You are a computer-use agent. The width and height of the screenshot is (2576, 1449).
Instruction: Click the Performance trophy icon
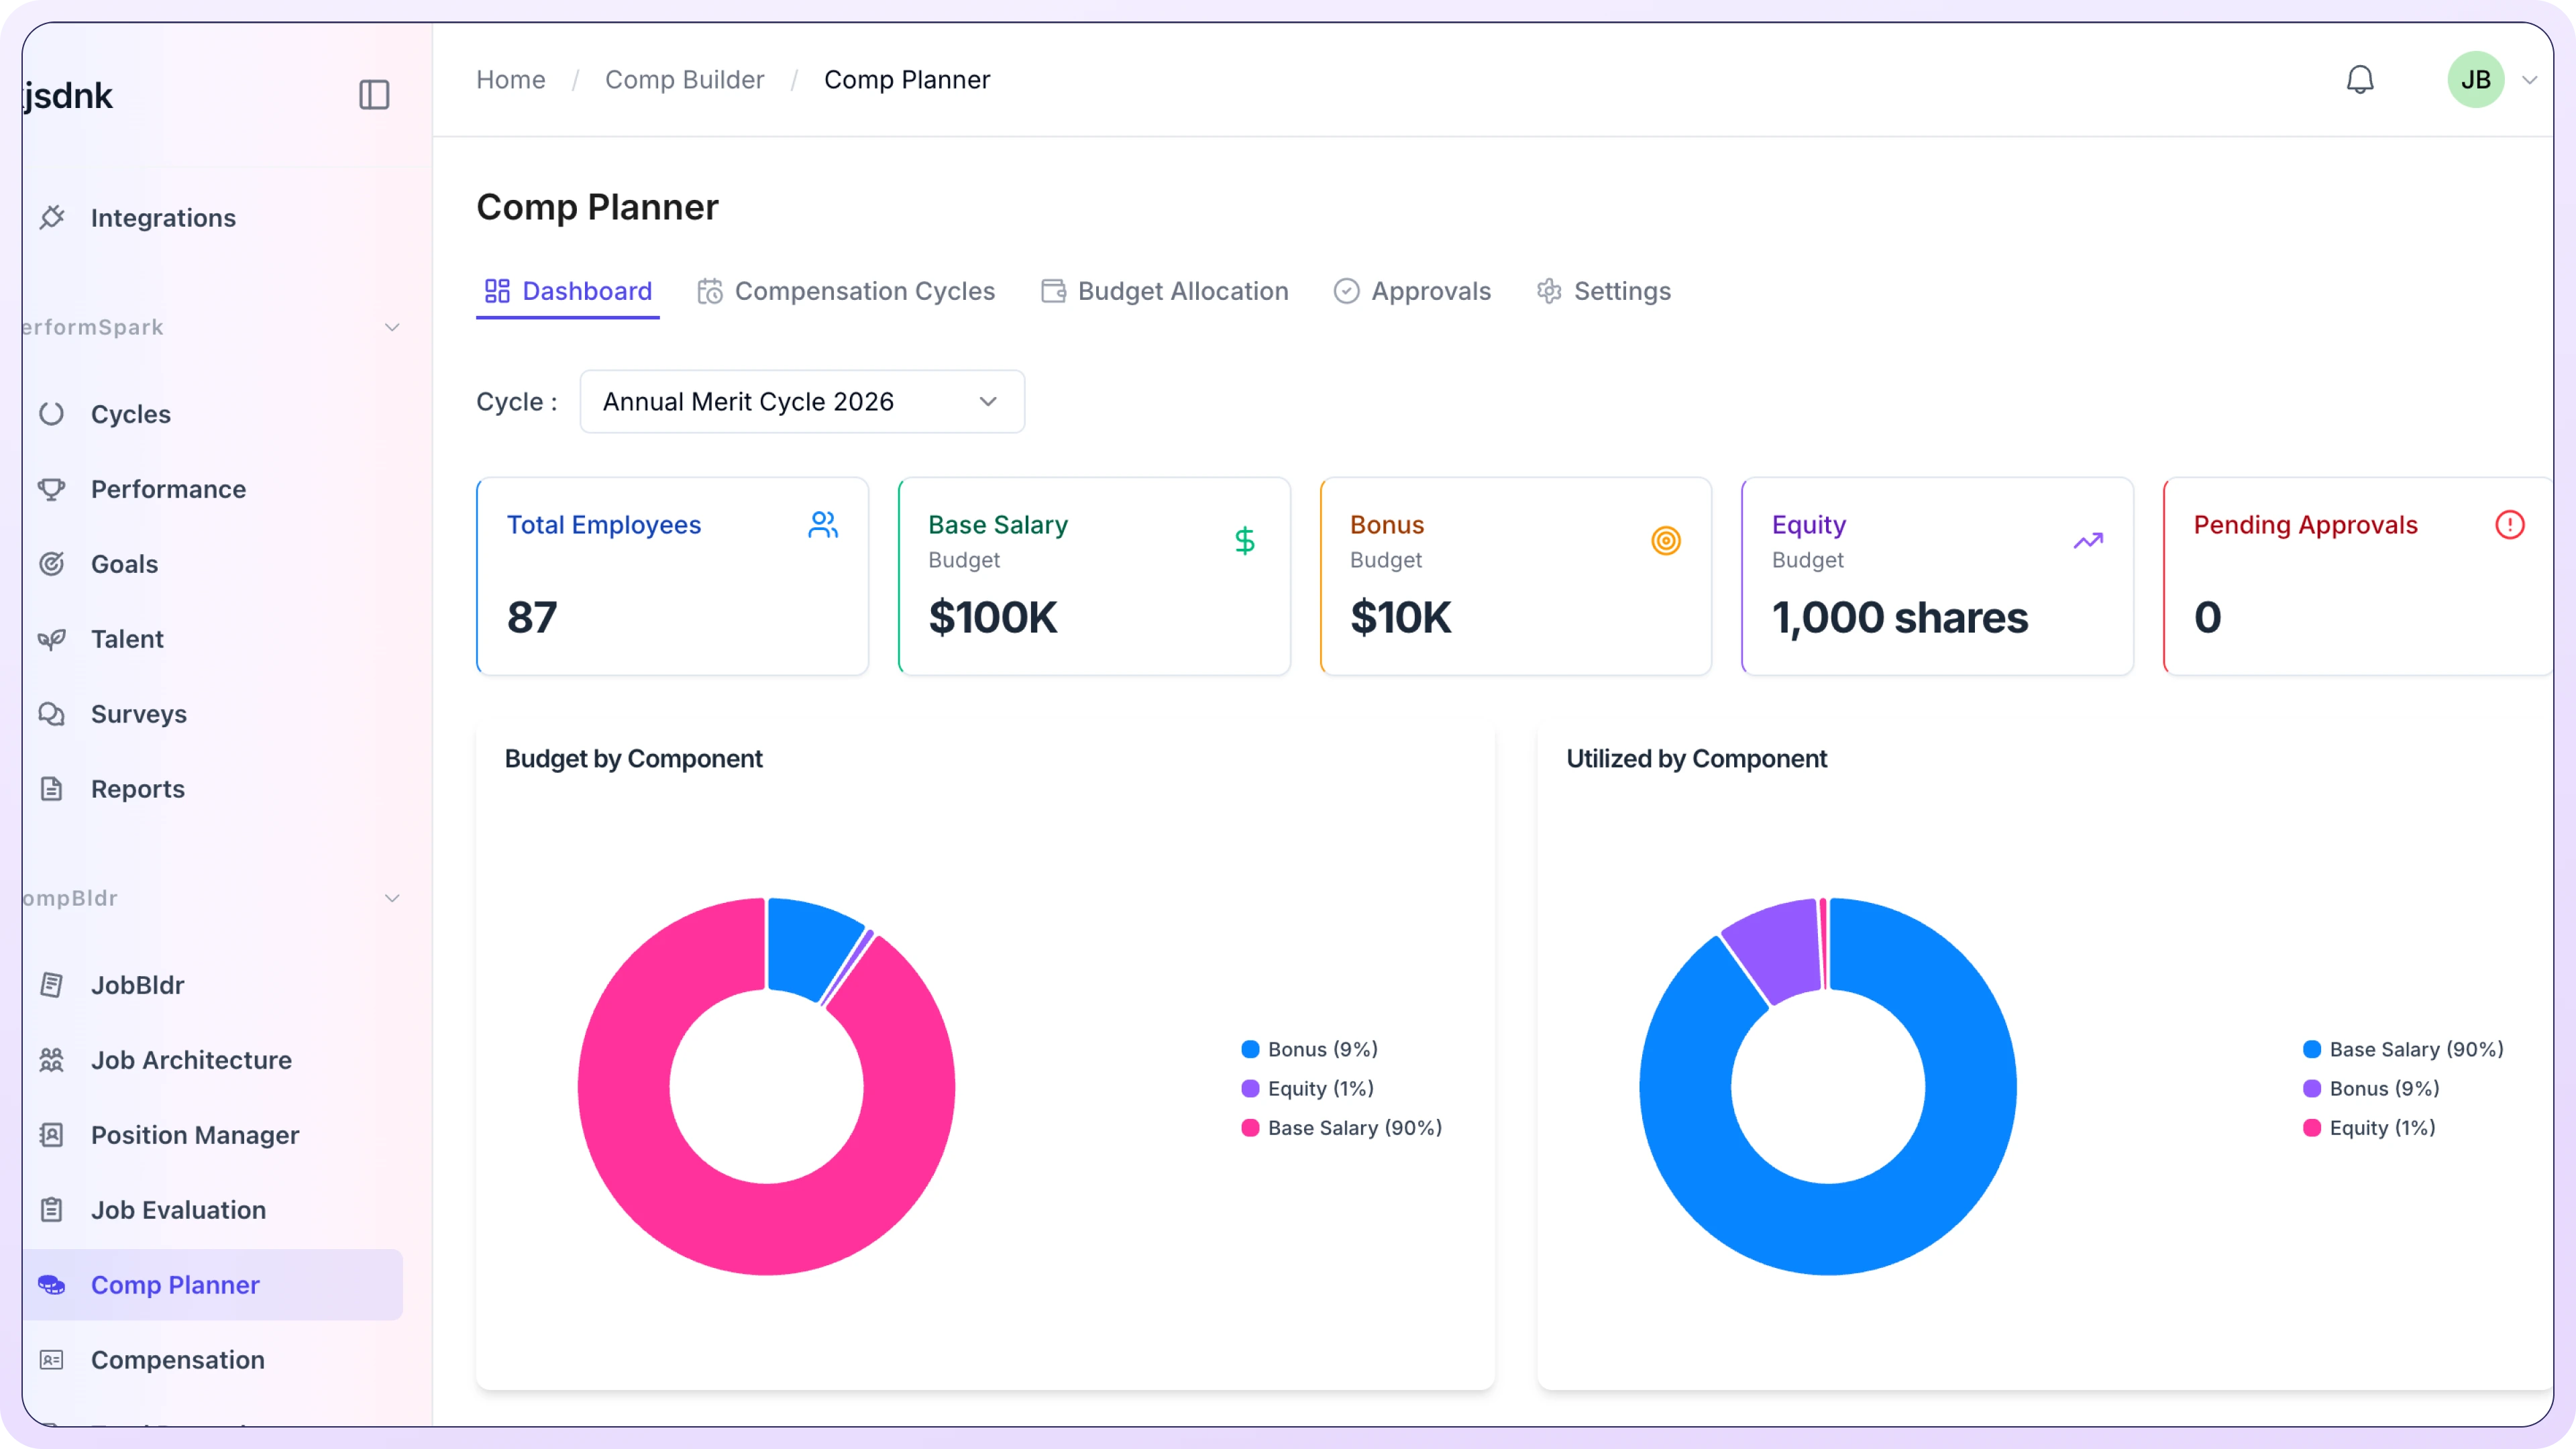[x=52, y=489]
